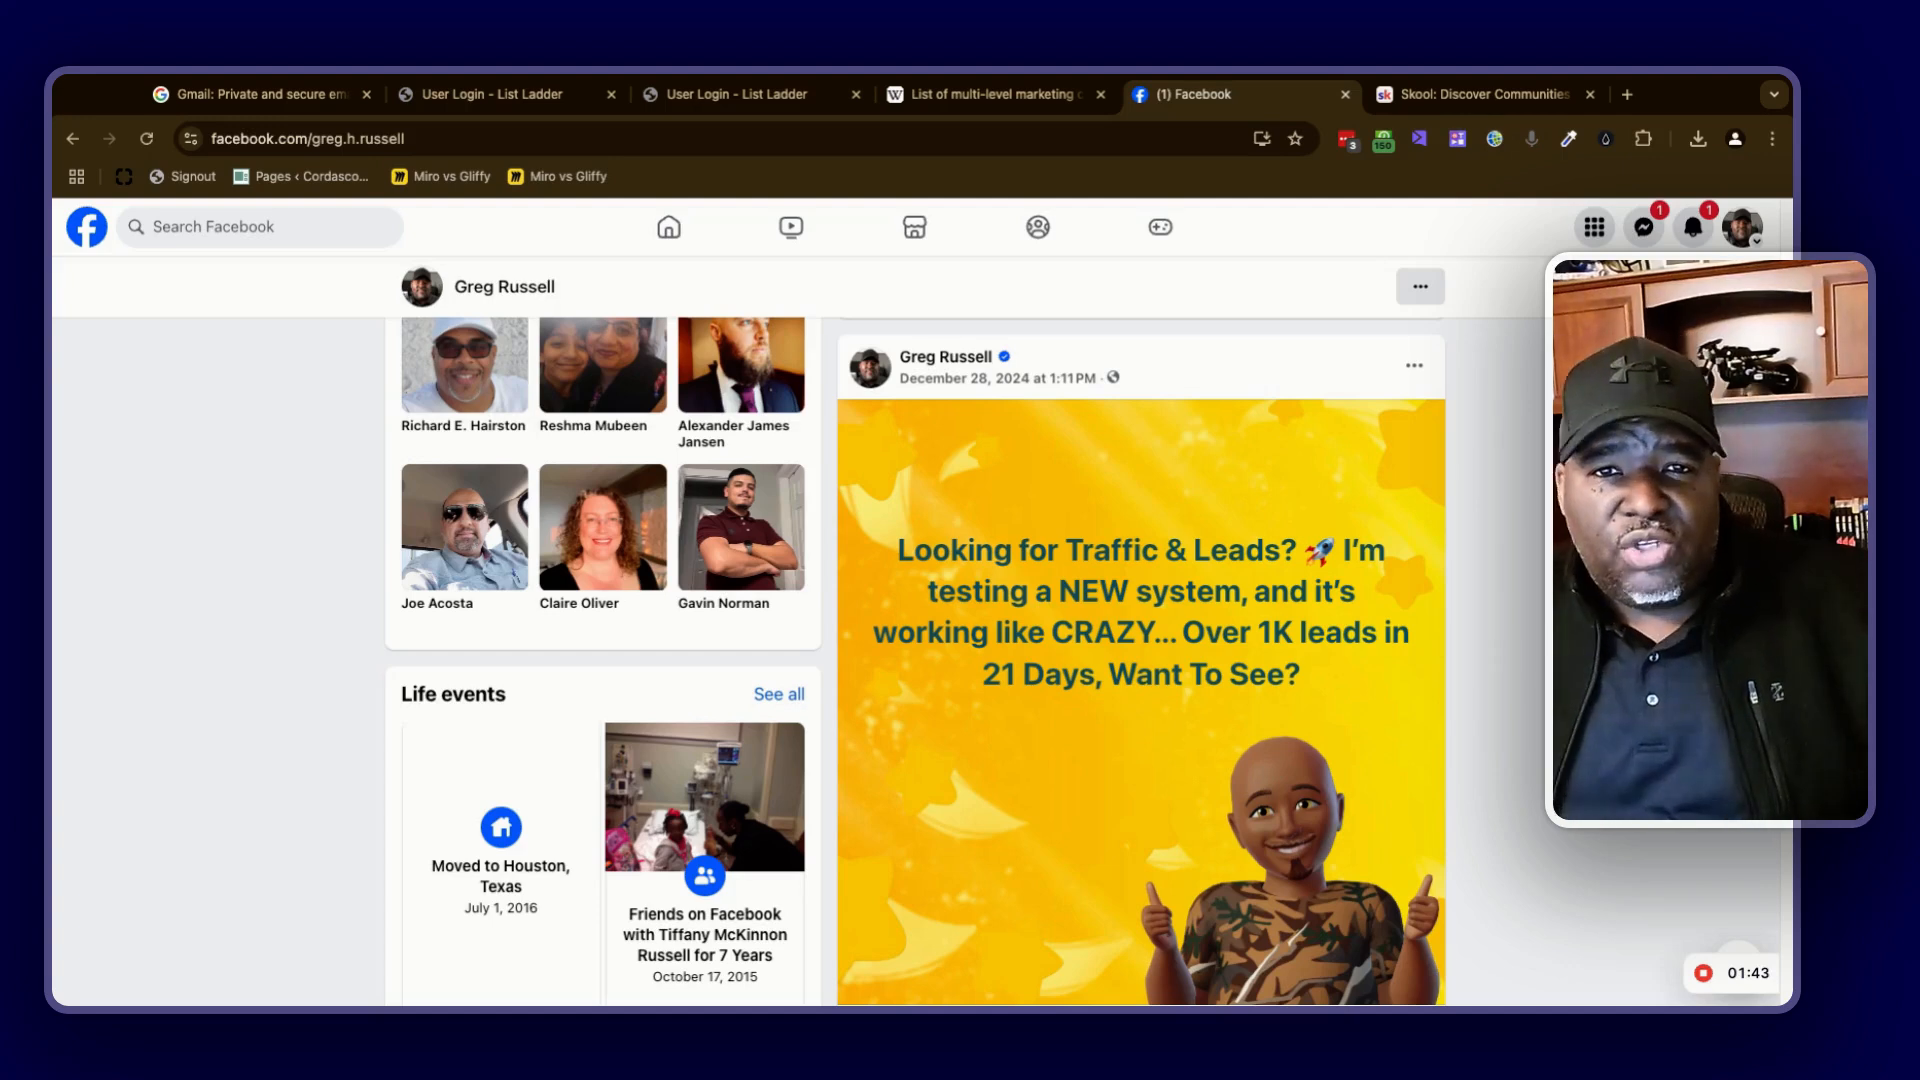
Task: Open the Gaming controller icon
Action: 1160,227
